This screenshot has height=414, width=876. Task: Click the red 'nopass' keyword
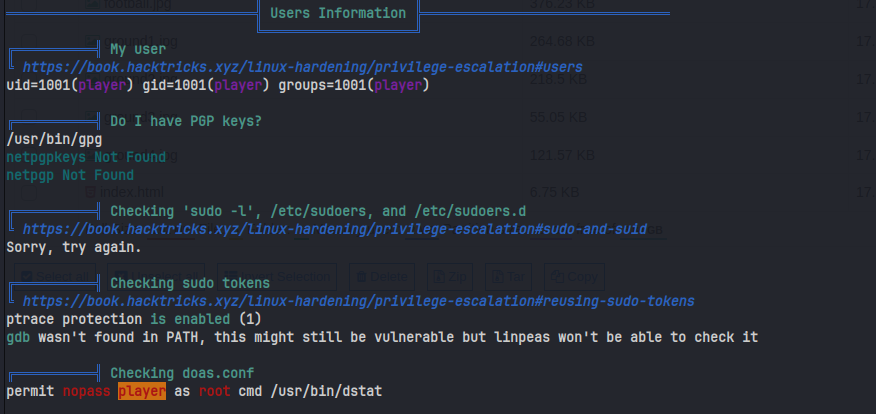[86, 391]
